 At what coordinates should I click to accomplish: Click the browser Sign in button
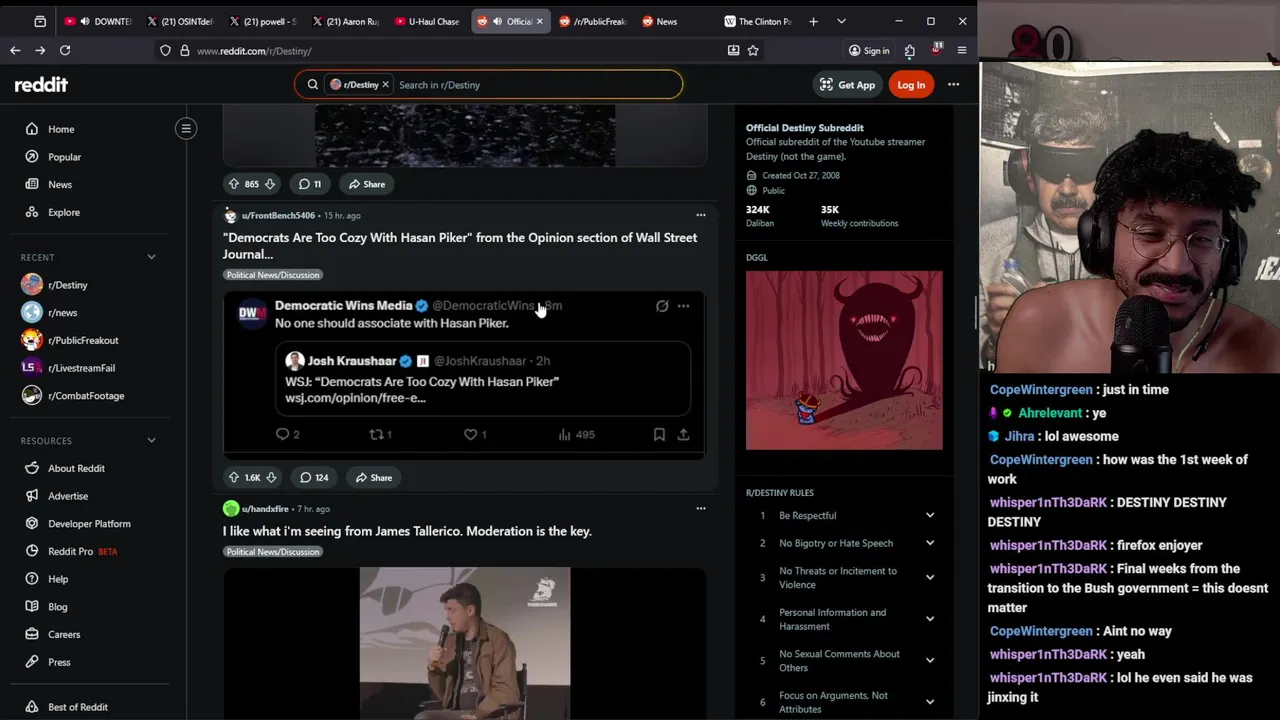pos(869,50)
